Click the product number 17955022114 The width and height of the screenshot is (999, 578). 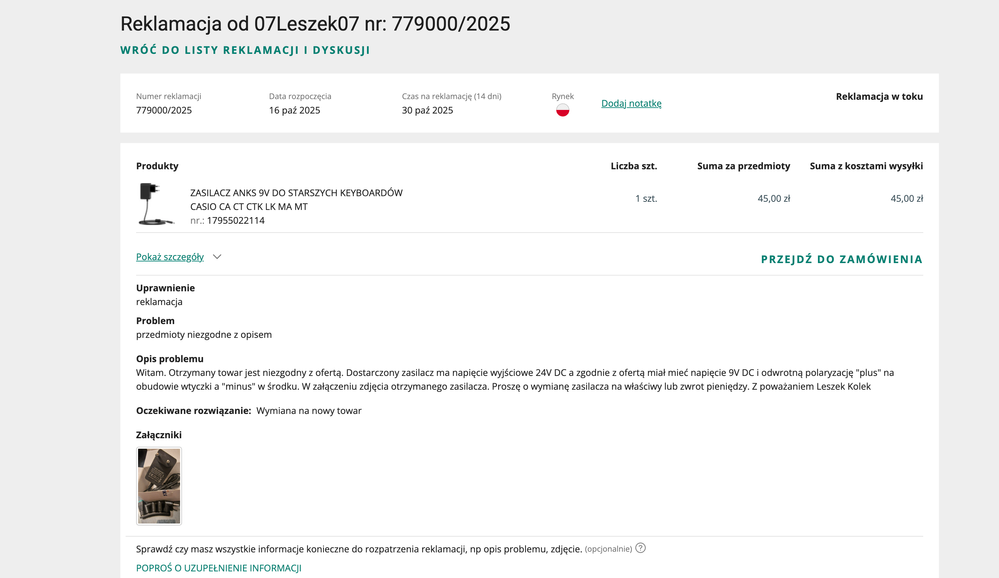(236, 220)
